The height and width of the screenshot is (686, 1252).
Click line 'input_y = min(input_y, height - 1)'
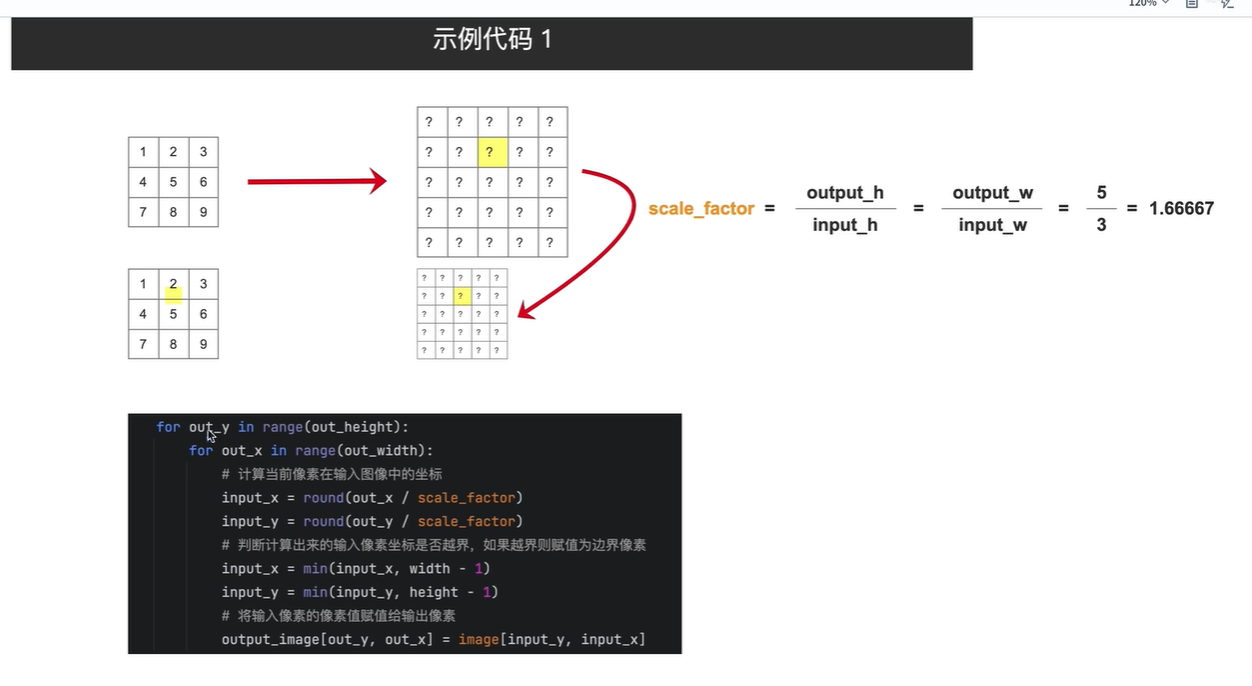(x=360, y=592)
